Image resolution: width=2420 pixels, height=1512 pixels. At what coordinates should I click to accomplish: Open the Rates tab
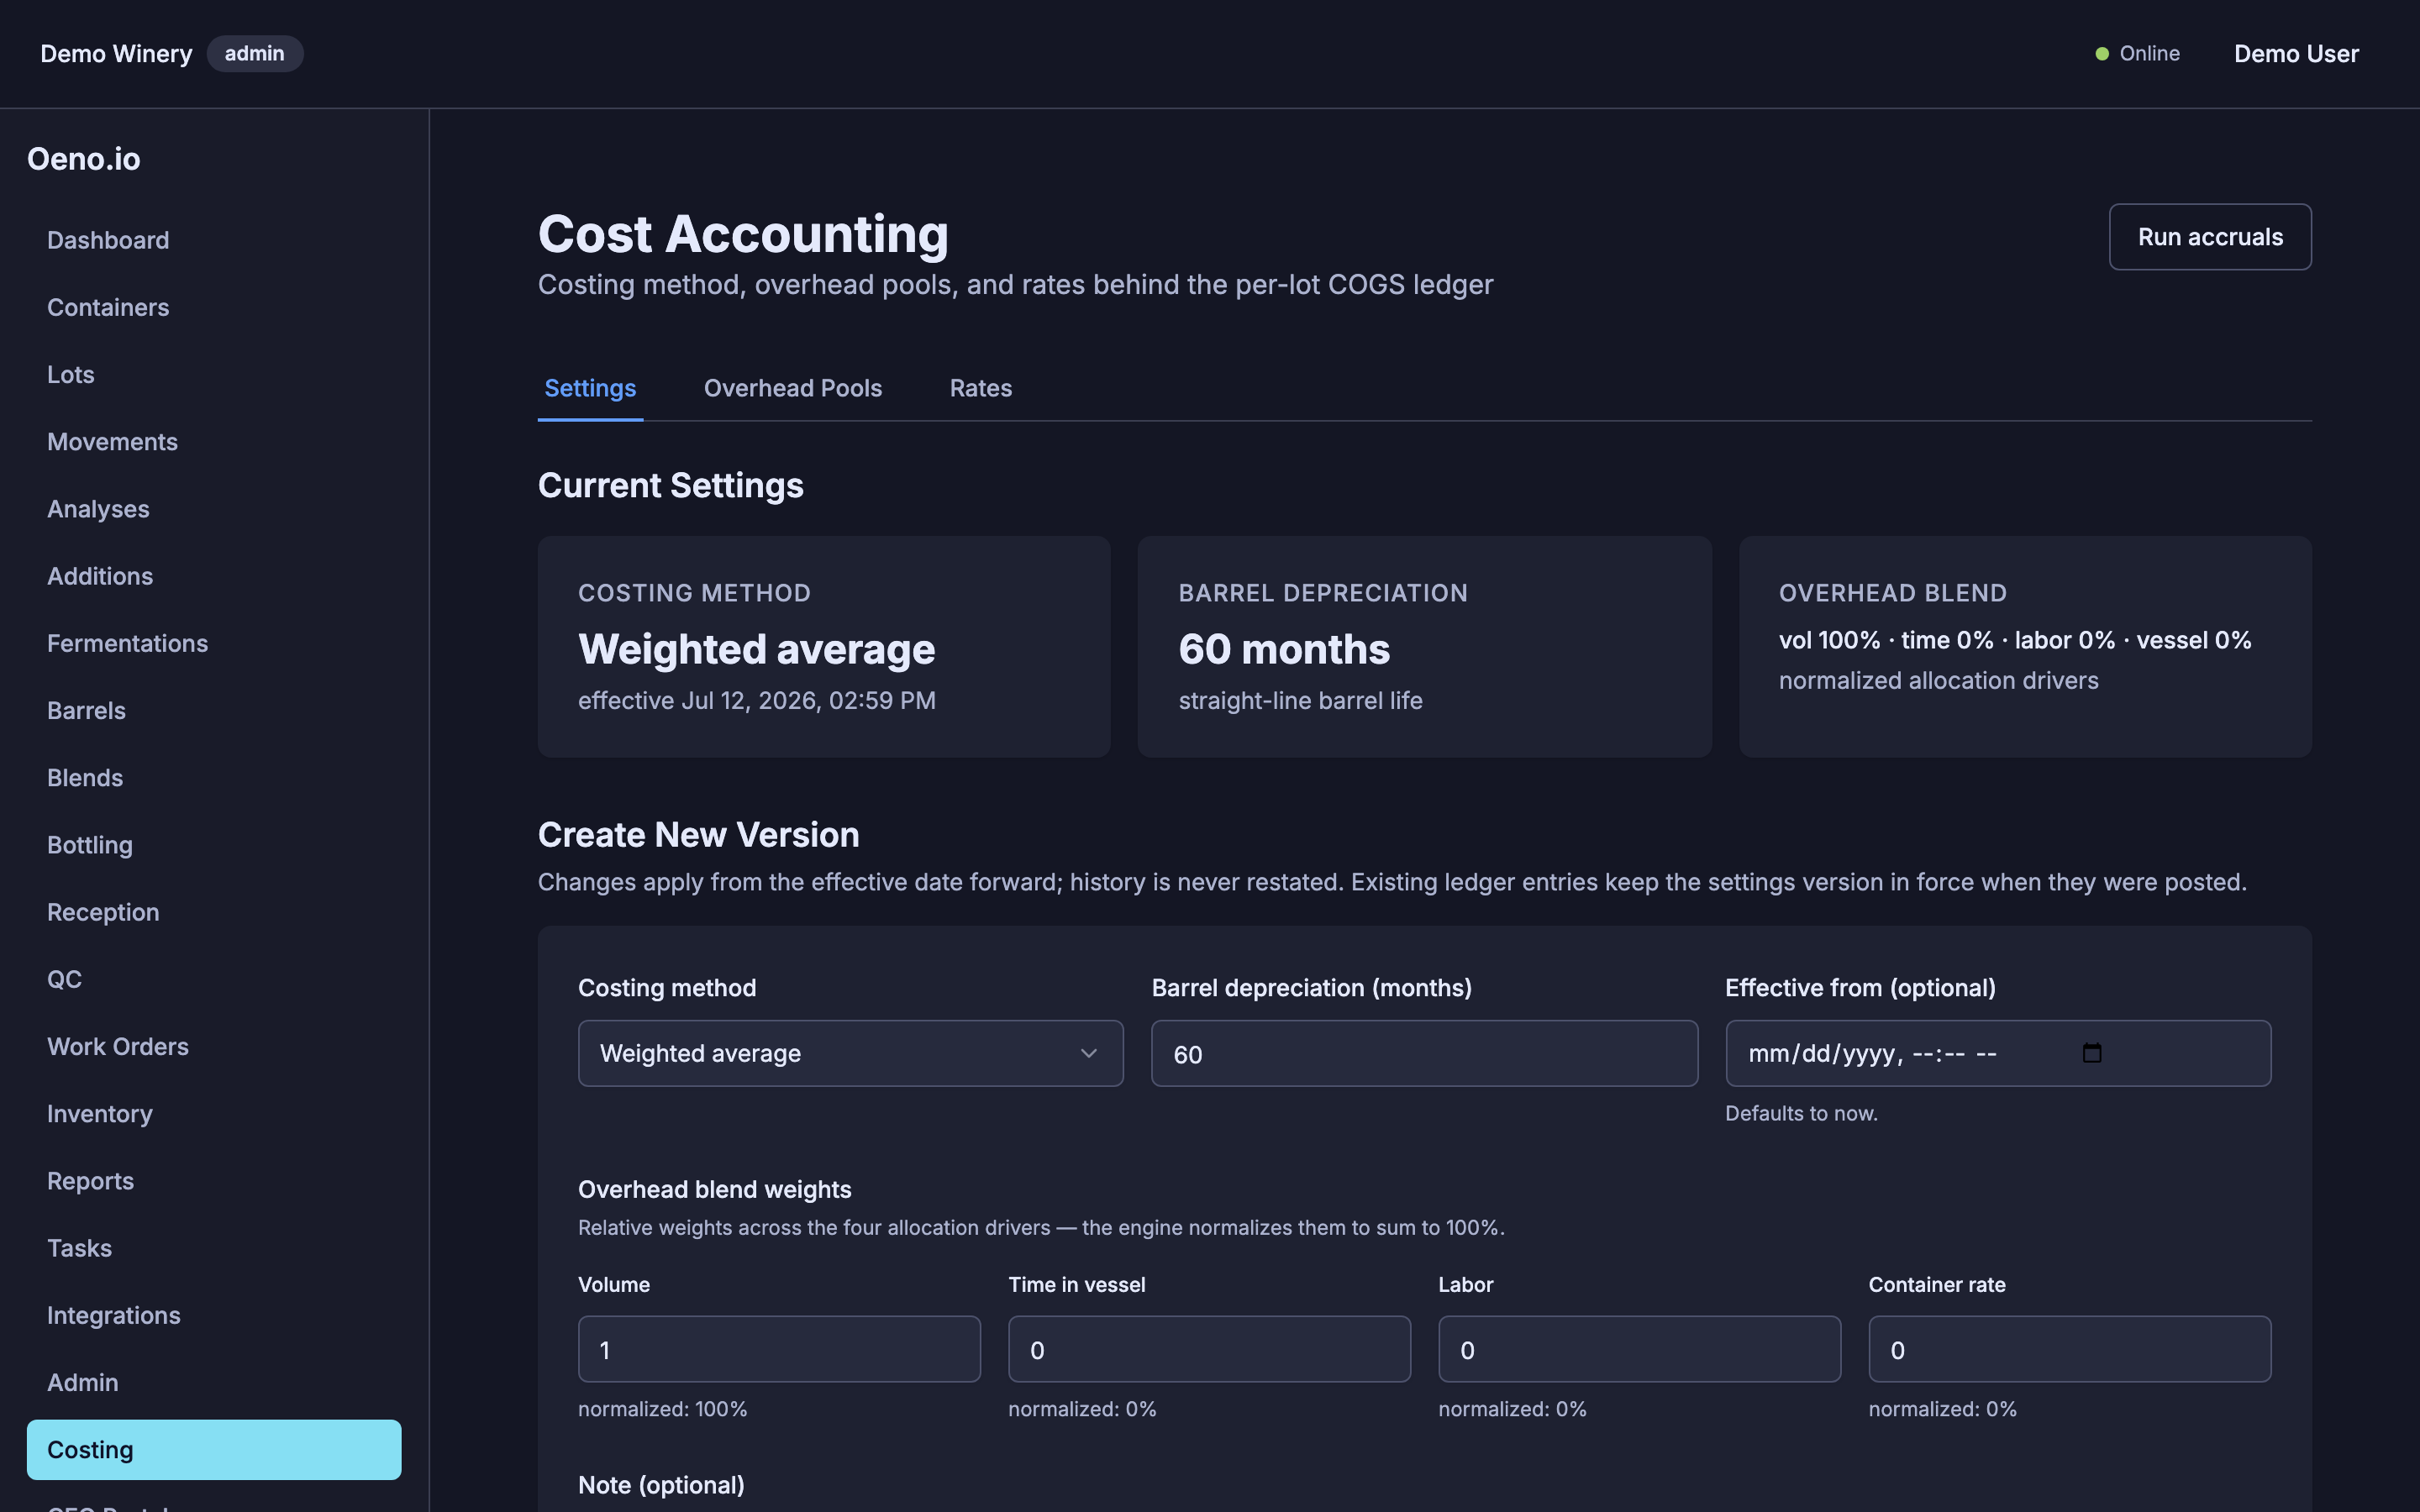(x=980, y=388)
